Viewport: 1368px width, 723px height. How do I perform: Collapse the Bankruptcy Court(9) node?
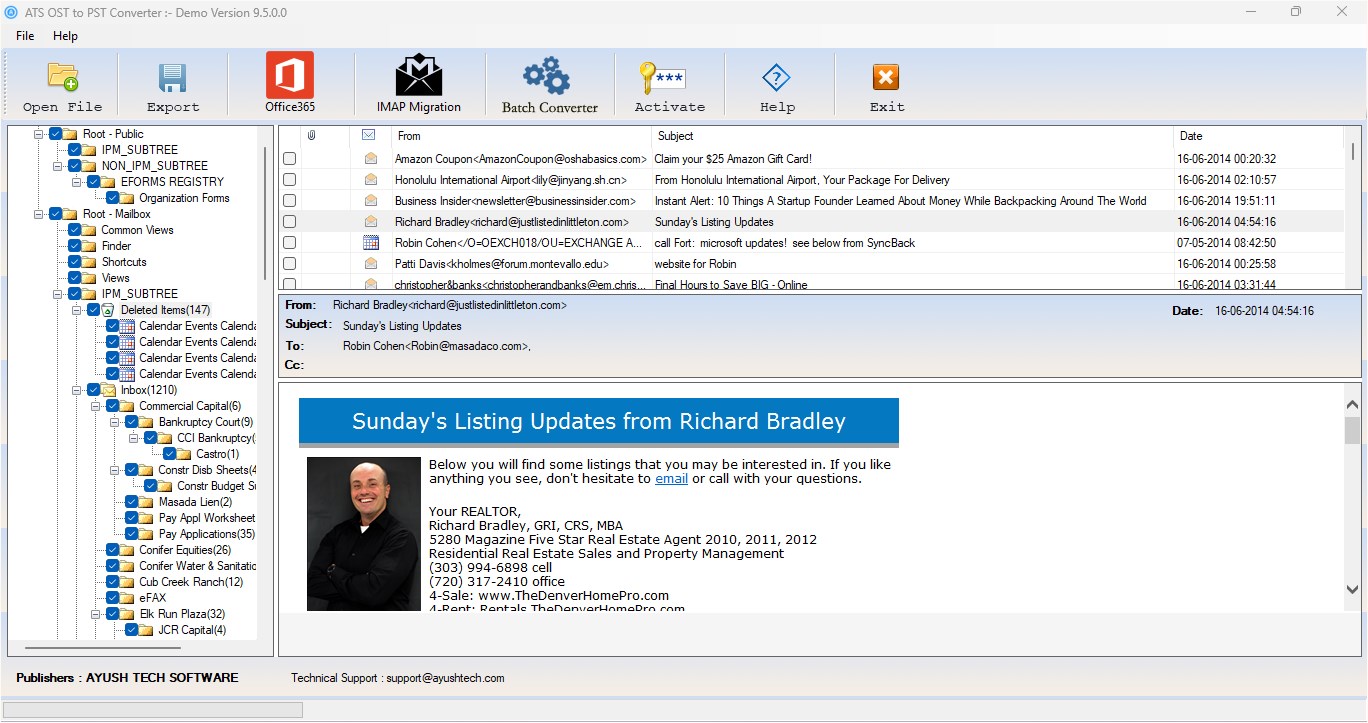[114, 422]
